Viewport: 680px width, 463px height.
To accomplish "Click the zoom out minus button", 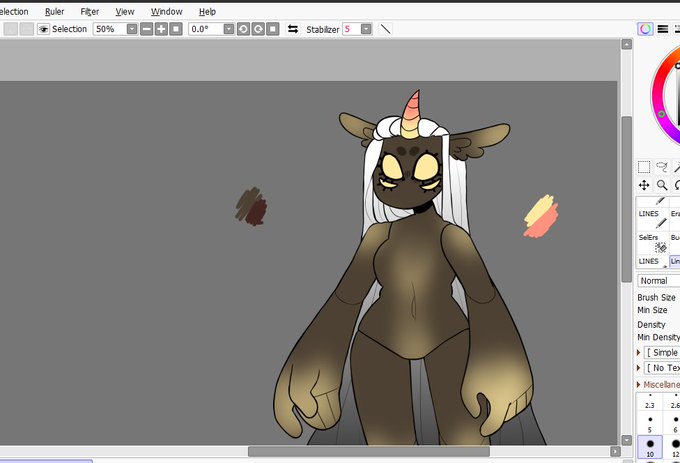I will (x=147, y=29).
